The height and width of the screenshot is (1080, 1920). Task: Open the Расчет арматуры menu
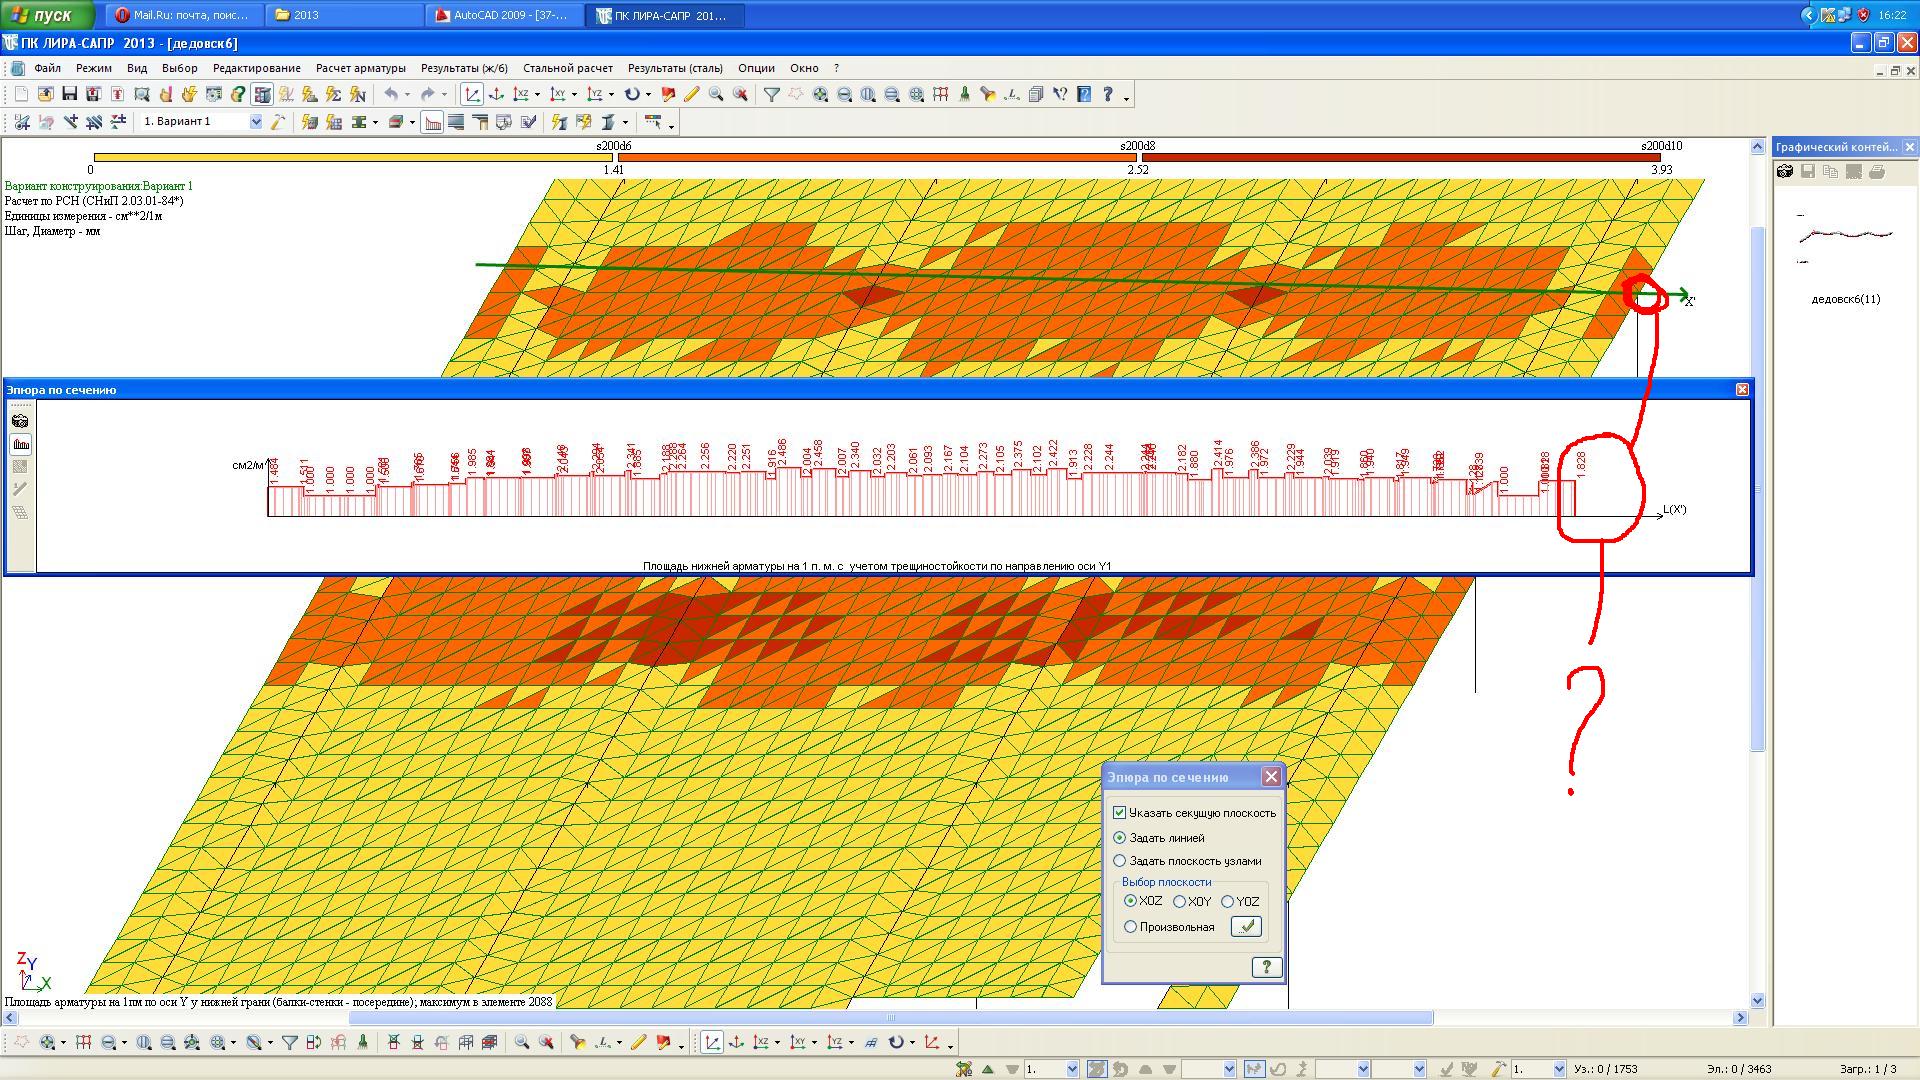(360, 68)
